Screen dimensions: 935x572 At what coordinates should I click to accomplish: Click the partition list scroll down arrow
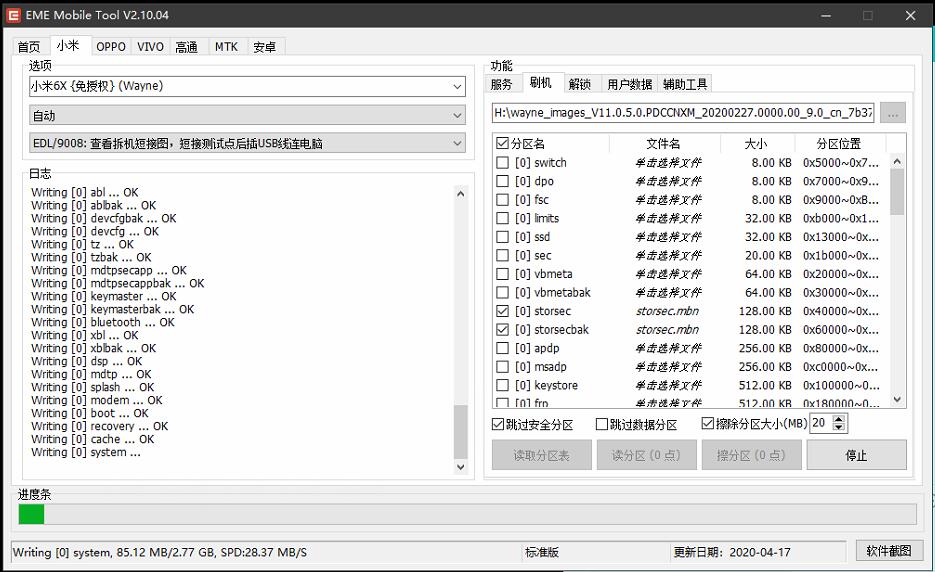pyautogui.click(x=897, y=400)
